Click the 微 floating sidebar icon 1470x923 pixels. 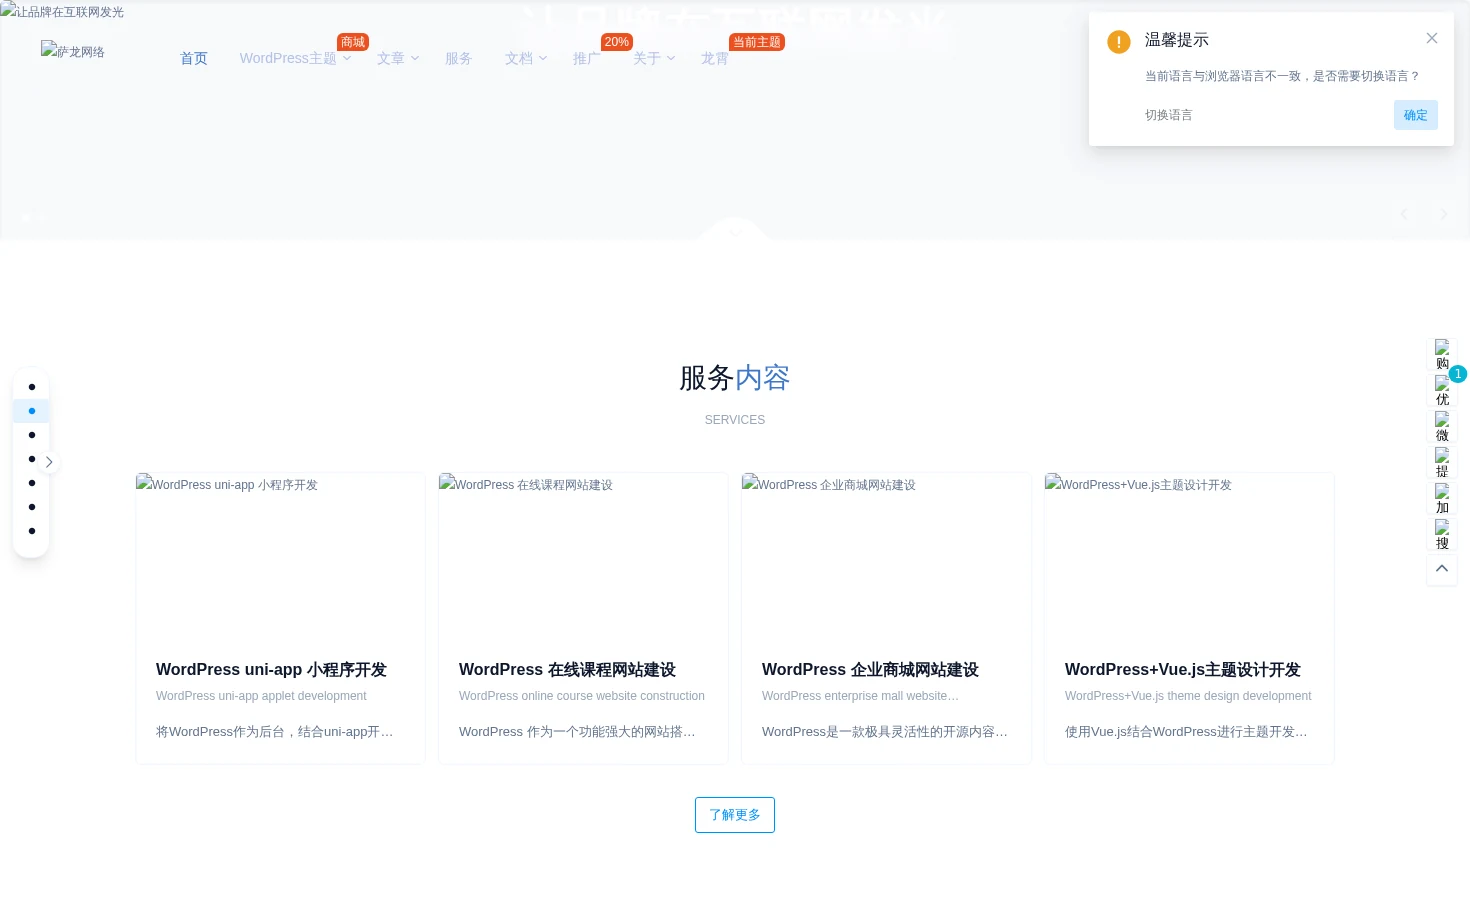click(1442, 427)
